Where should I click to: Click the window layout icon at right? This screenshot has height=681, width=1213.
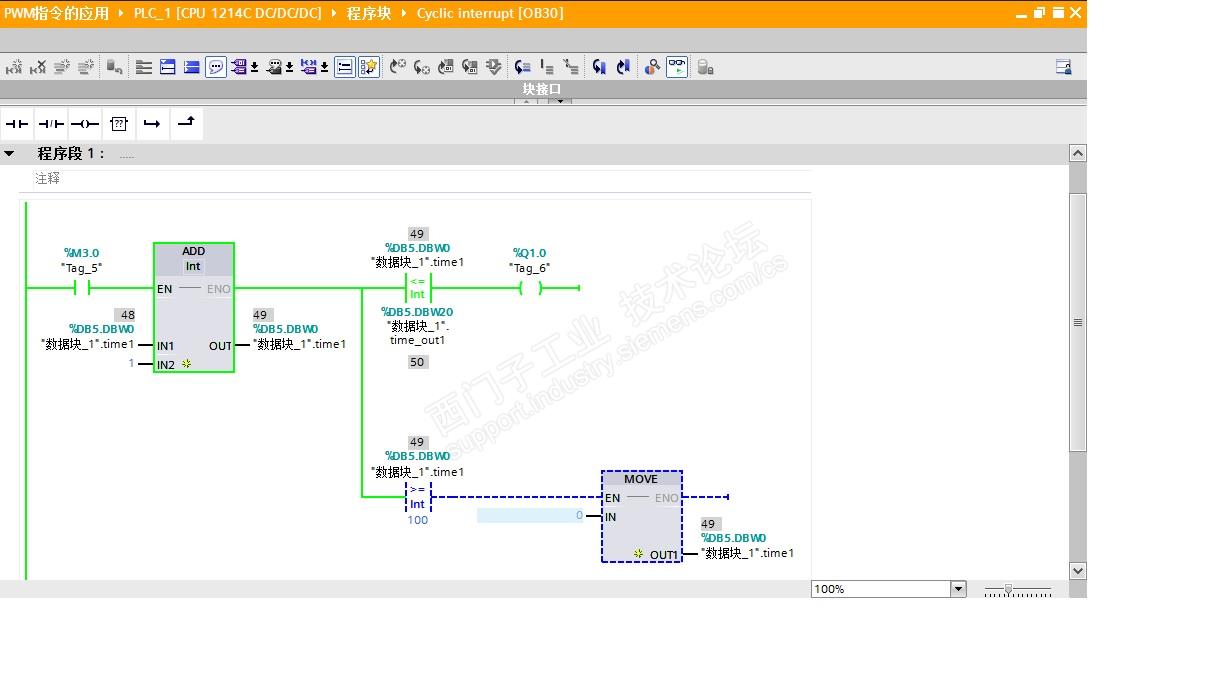(1064, 67)
